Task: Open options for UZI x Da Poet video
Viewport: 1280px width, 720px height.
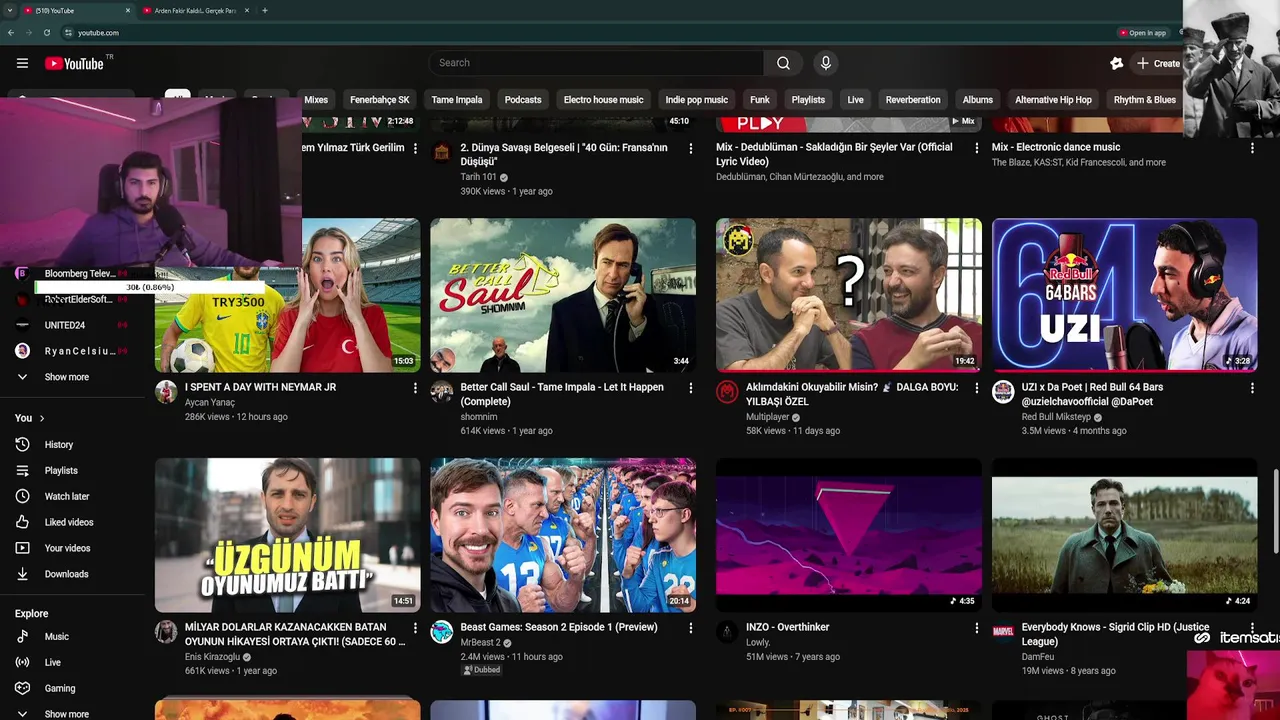Action: coord(1252,388)
